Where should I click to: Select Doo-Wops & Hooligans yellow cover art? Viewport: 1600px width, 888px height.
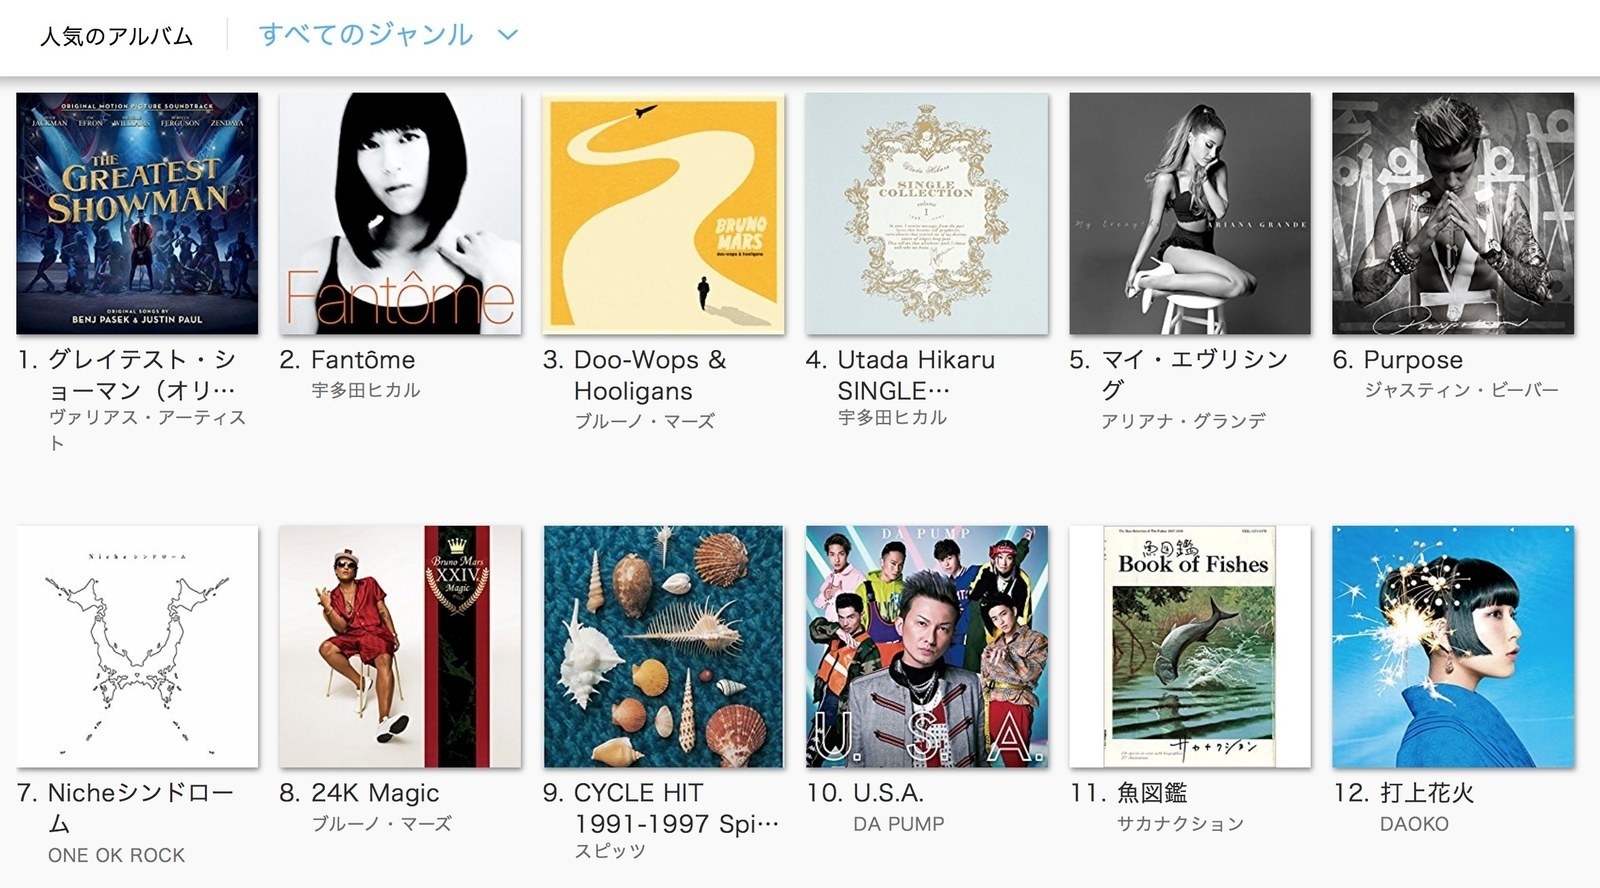663,213
